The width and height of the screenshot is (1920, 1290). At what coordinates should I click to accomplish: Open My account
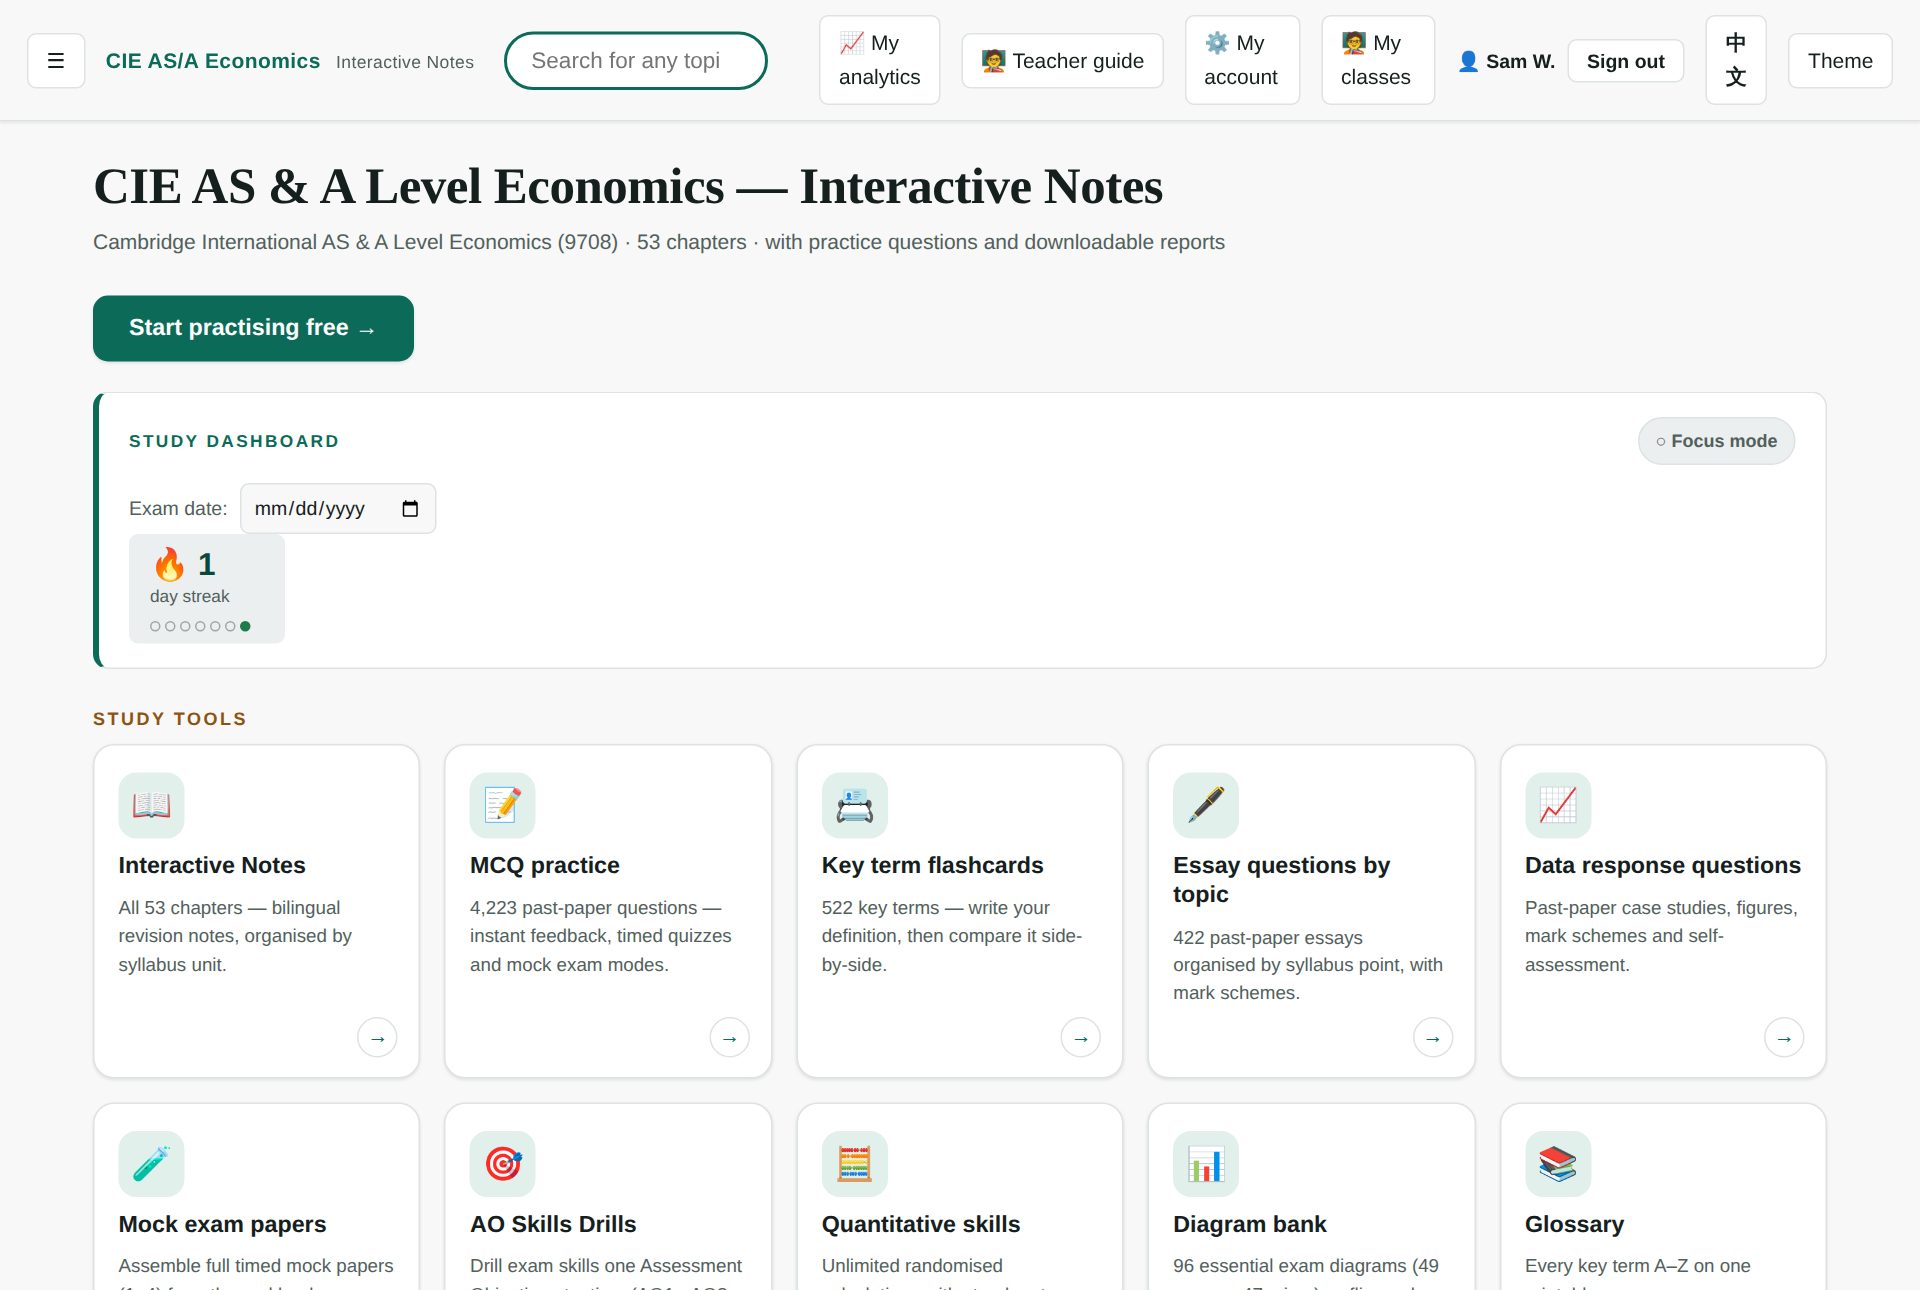point(1242,60)
